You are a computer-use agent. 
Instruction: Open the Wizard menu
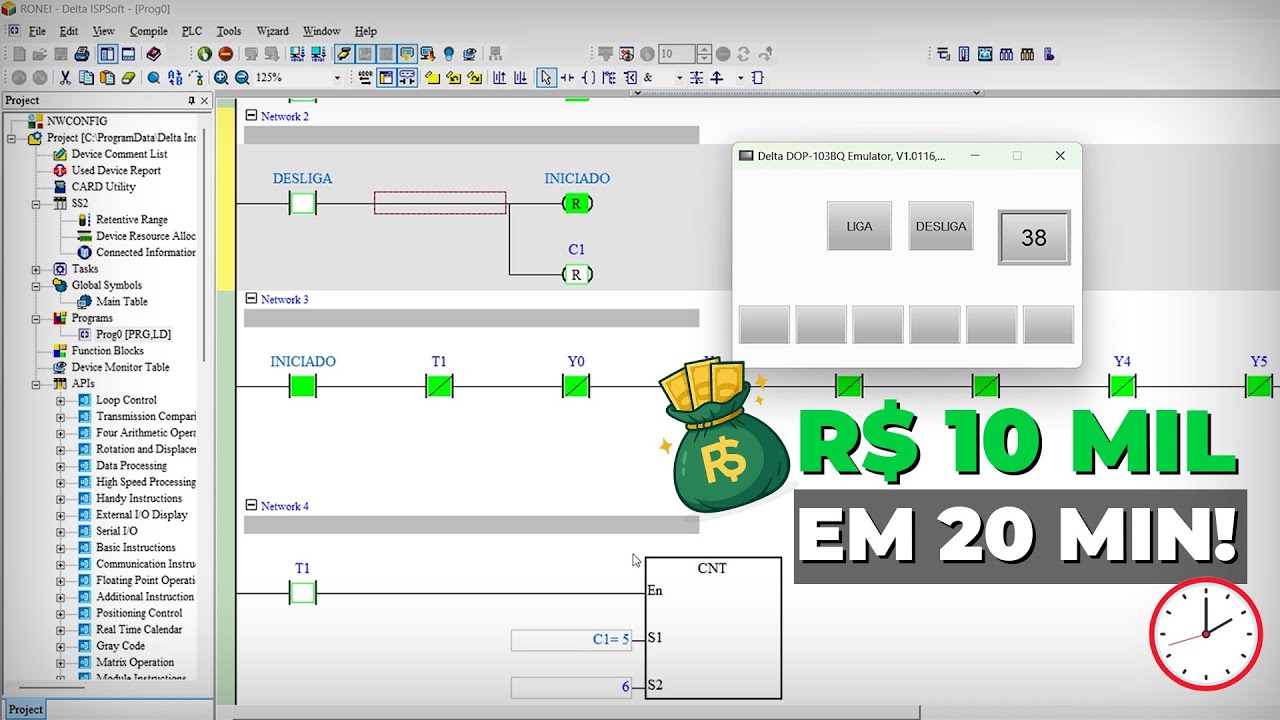[273, 31]
